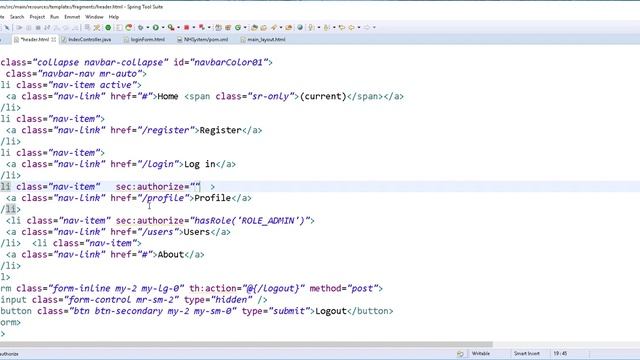Open the Search icon dropdown arrow
This screenshot has height=360, width=640.
(x=281, y=27)
